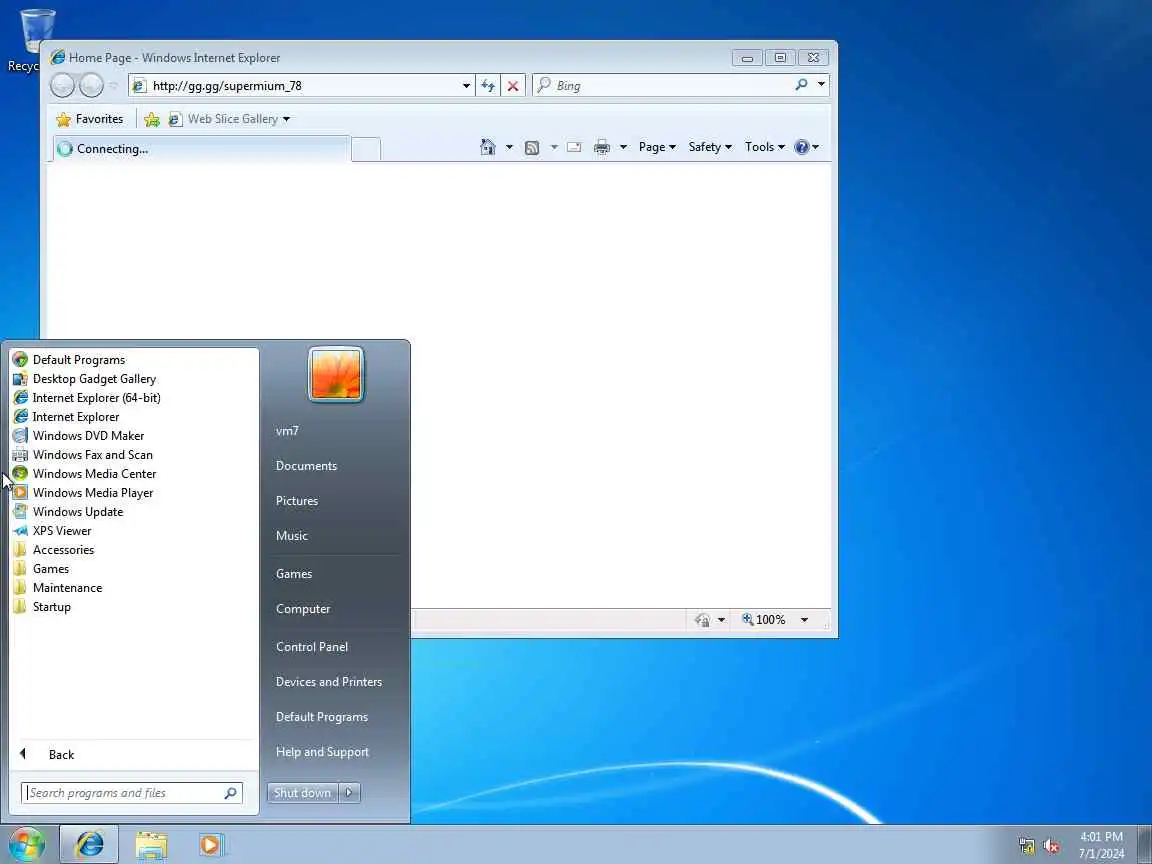Open Control Panel
The width and height of the screenshot is (1152, 864).
(x=312, y=647)
